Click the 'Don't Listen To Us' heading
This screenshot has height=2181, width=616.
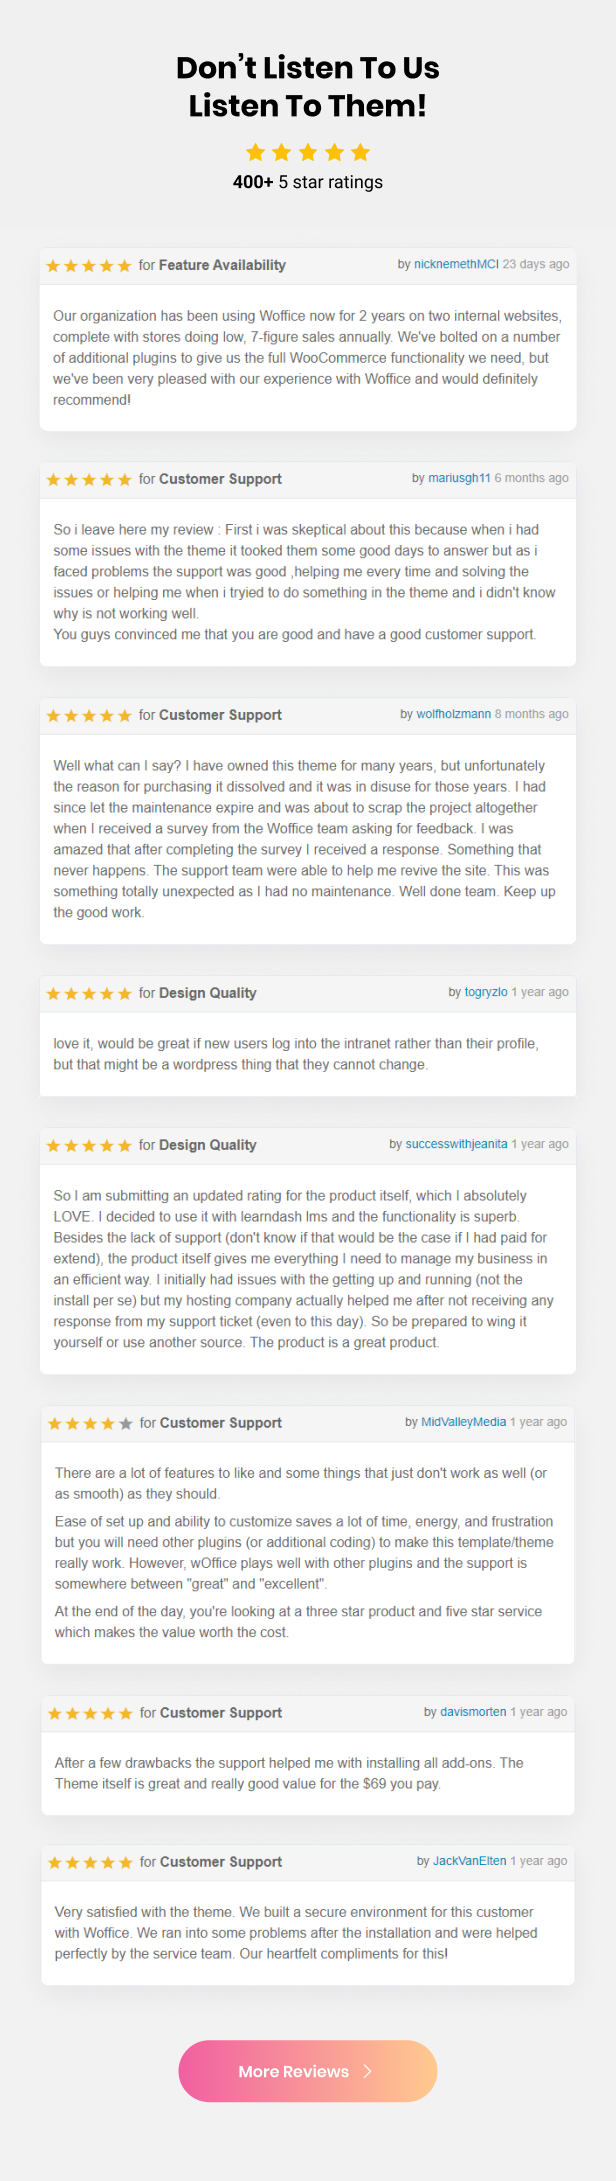308,68
